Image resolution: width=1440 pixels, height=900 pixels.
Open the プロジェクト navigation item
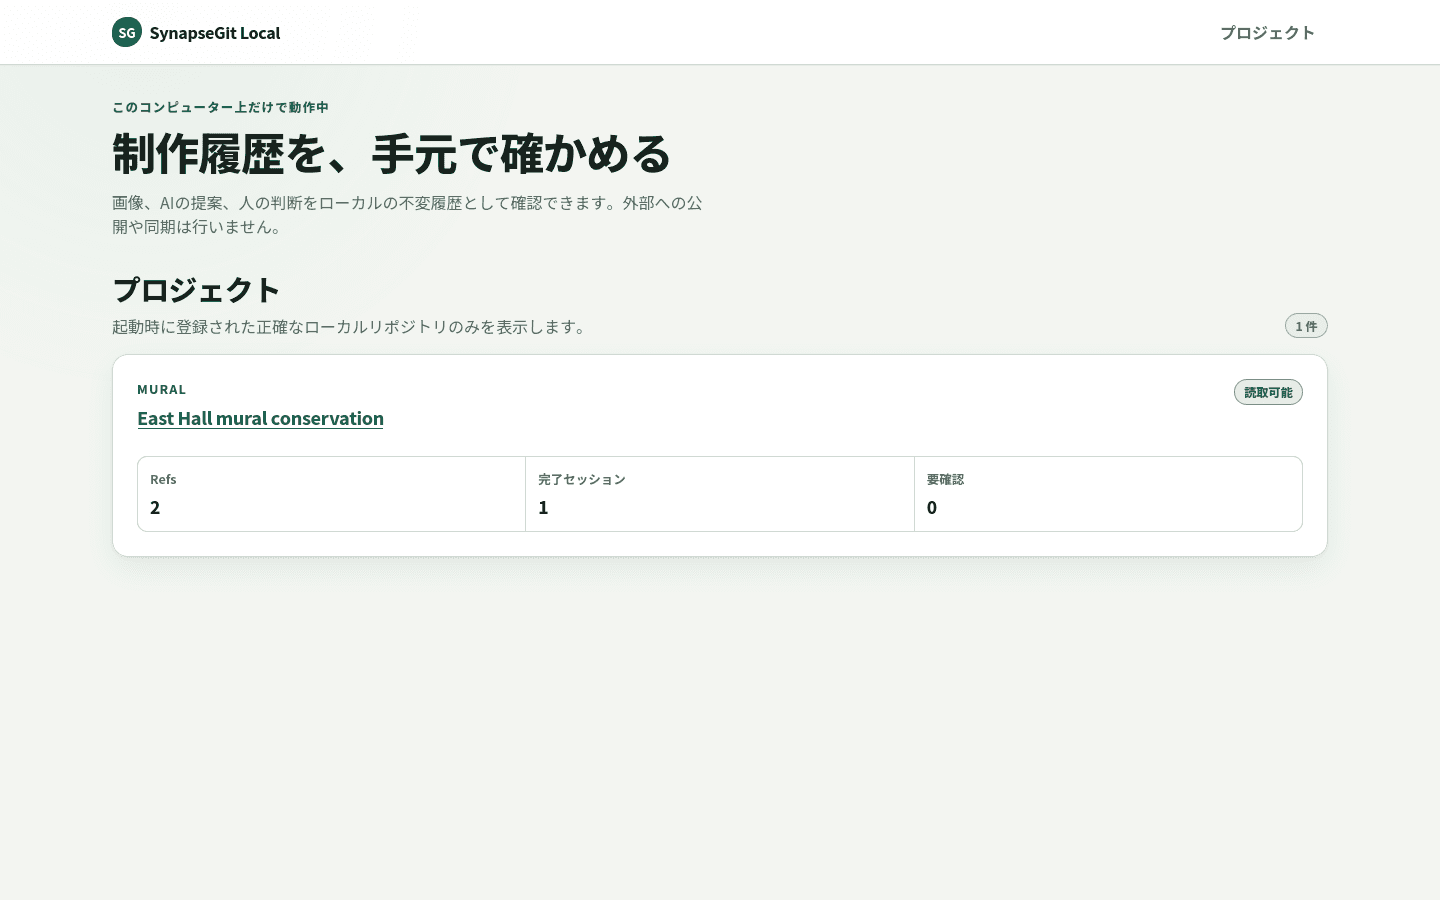tap(1267, 32)
